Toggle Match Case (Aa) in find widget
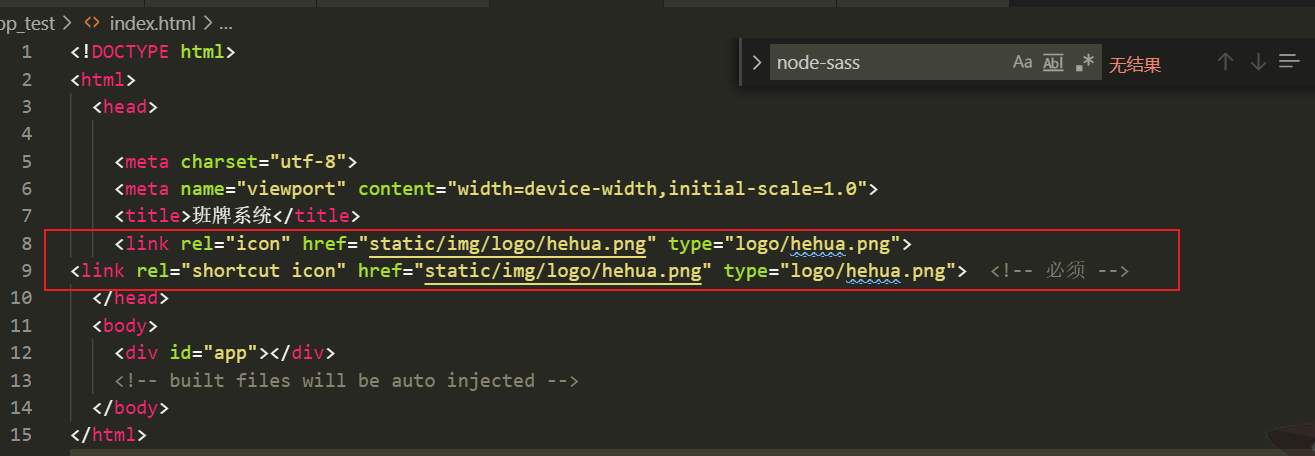The width and height of the screenshot is (1315, 456). click(1022, 62)
